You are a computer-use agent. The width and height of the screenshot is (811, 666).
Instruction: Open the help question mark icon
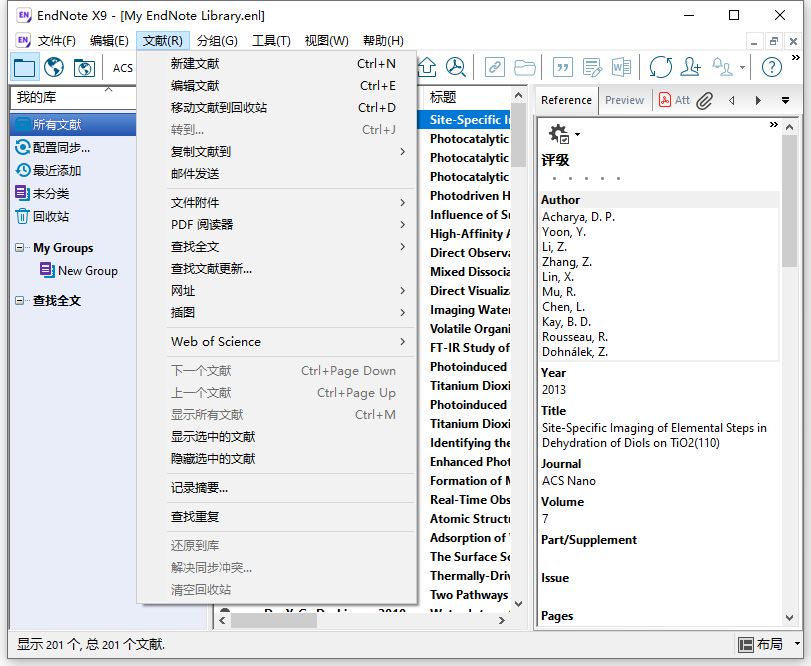tap(771, 67)
